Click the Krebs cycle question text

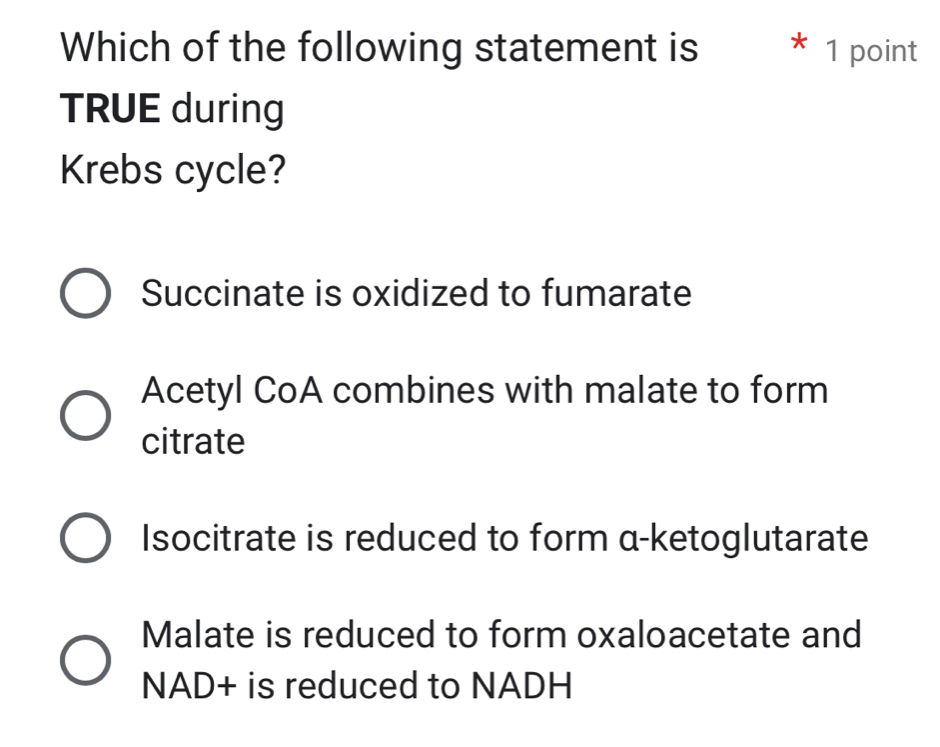(x=175, y=170)
